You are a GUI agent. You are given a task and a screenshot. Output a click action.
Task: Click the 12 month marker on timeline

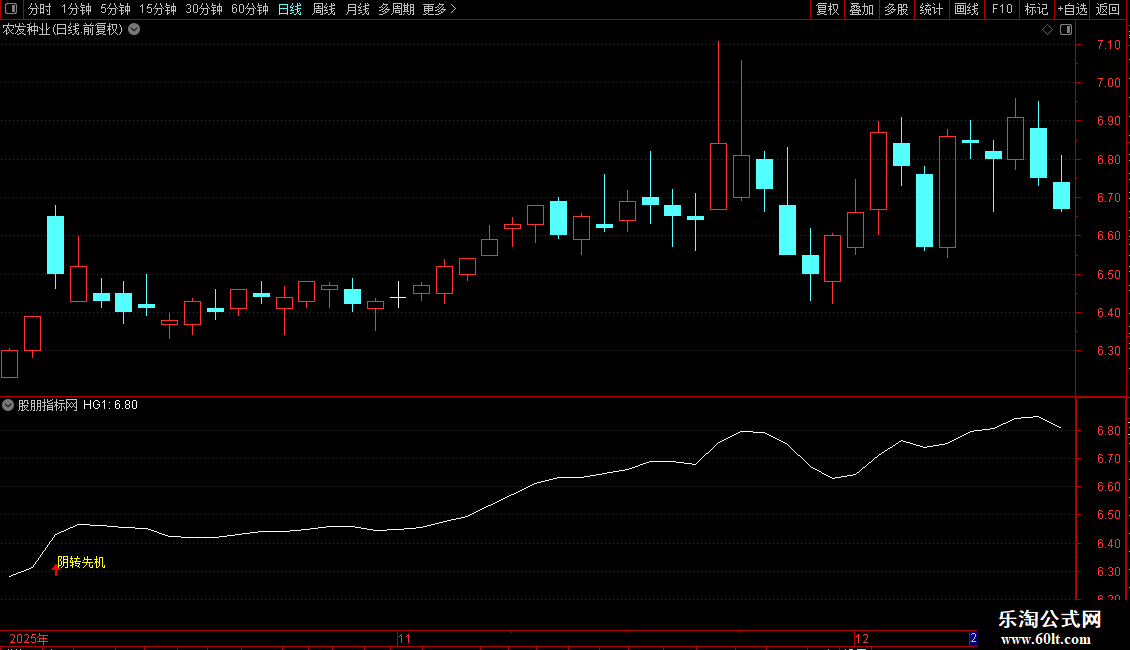[x=862, y=638]
